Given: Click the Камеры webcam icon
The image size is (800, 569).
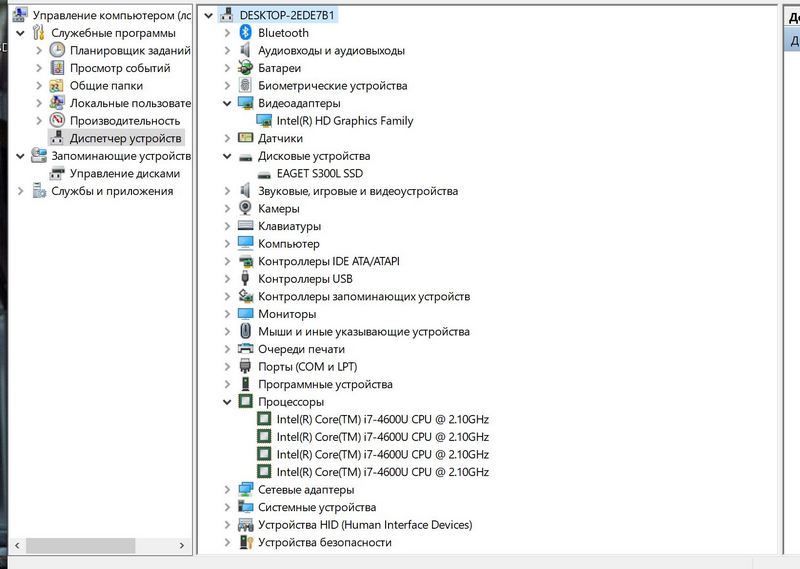Looking at the screenshot, I should coord(246,208).
